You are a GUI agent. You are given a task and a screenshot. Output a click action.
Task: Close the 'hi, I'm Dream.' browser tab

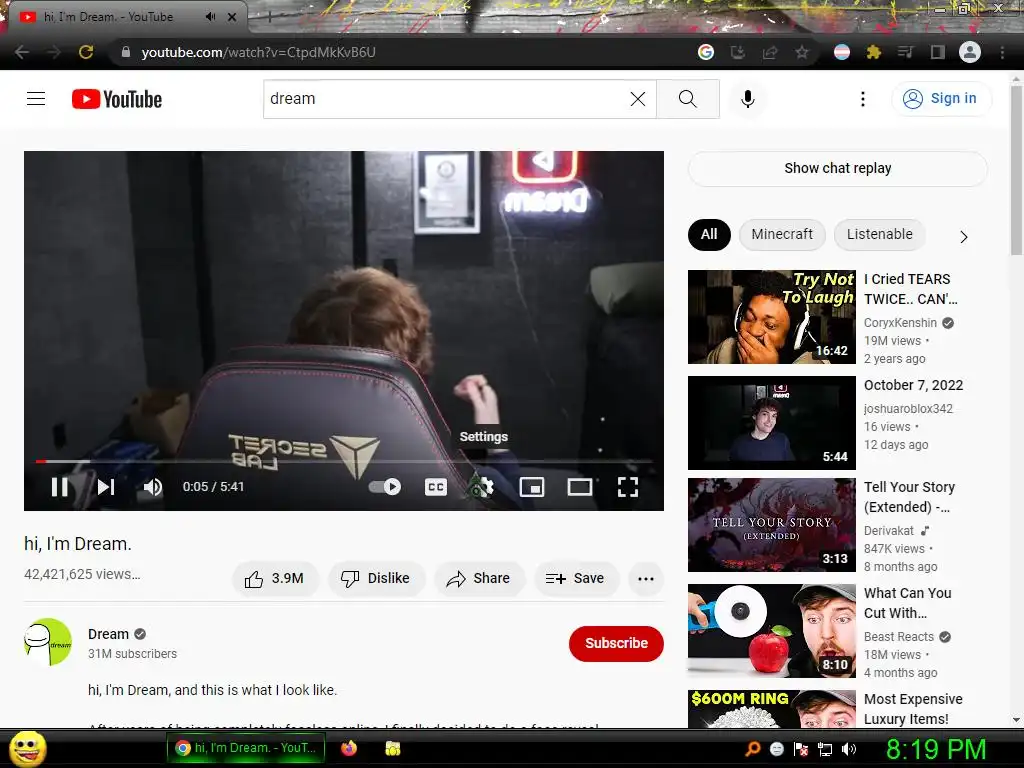click(232, 17)
